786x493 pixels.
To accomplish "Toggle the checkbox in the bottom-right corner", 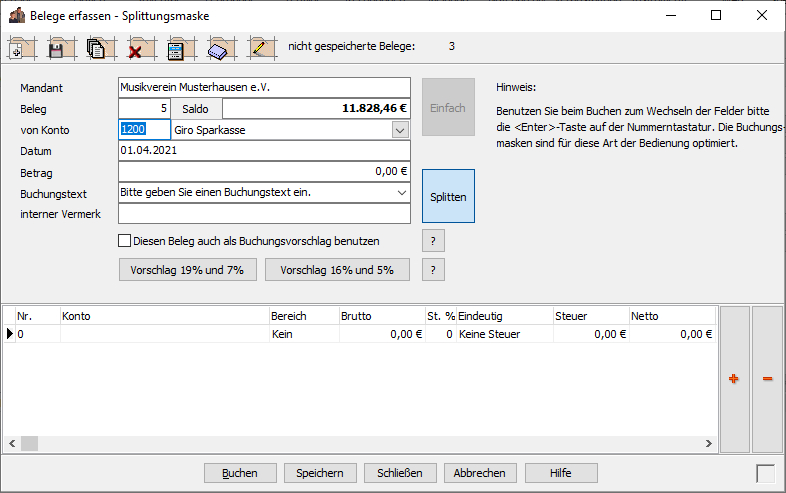I will tap(765, 473).
